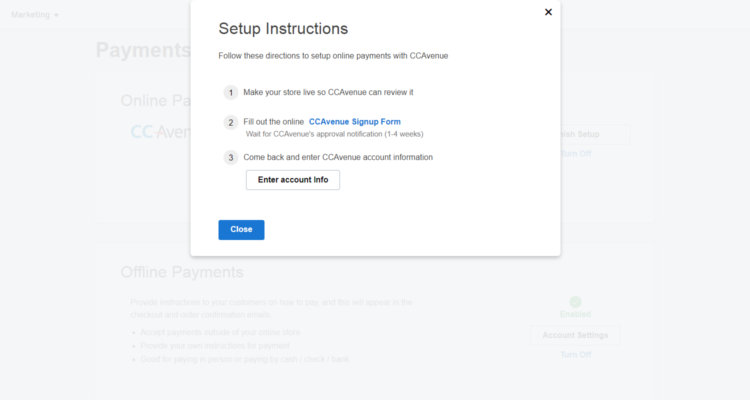
Task: Click Turn Off under Online Payments
Action: click(x=576, y=154)
